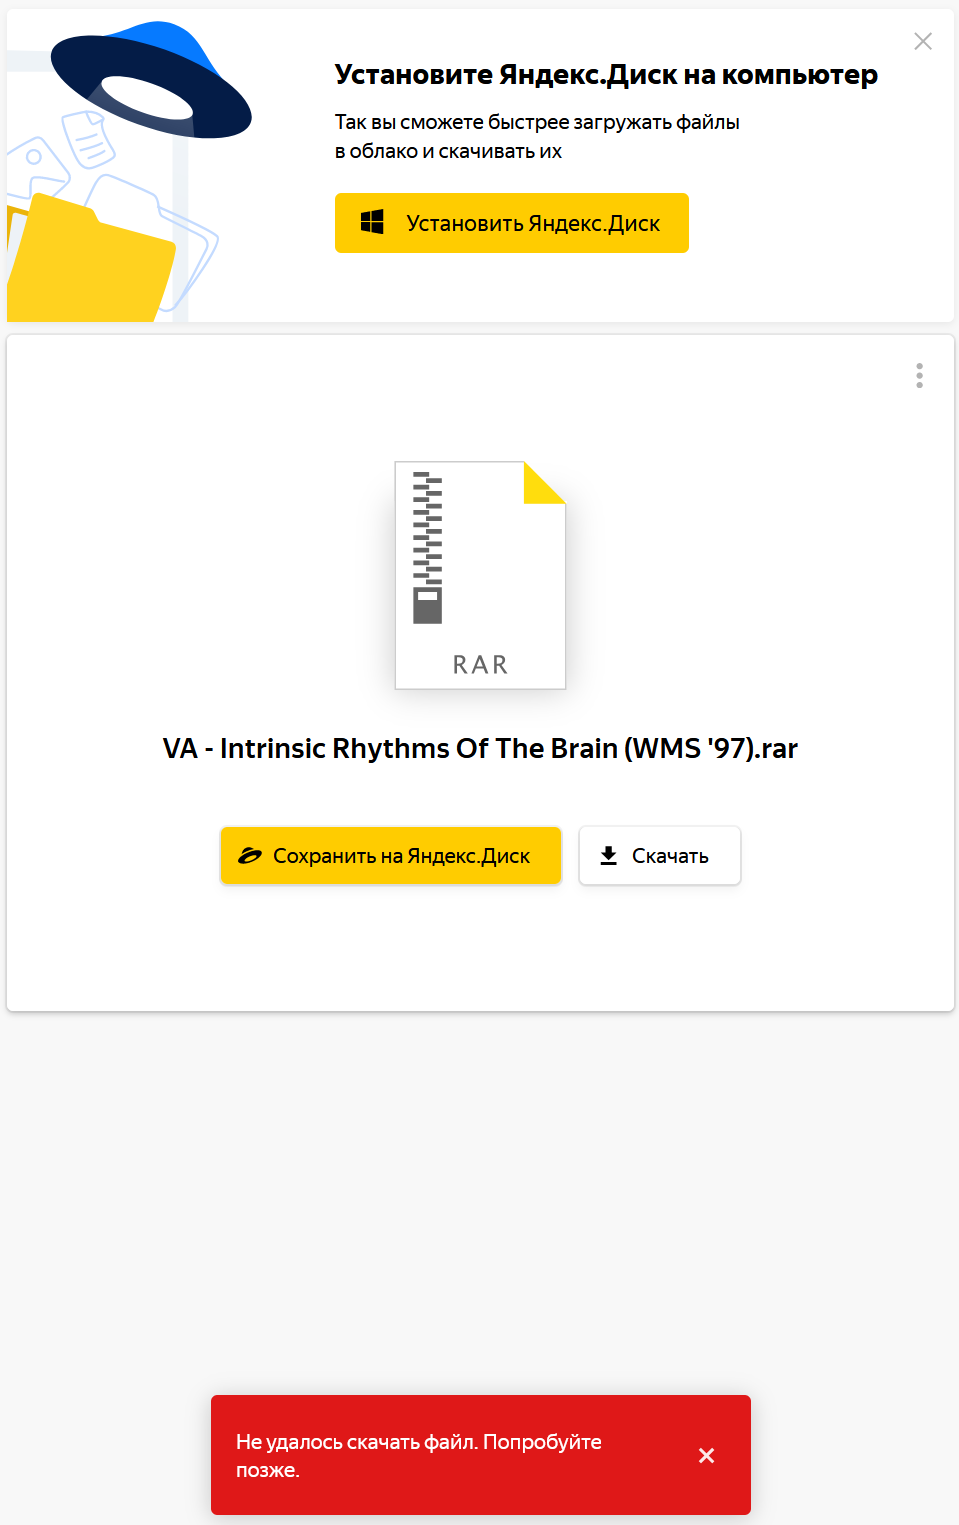Click the outlined document illustration under saucer
The width and height of the screenshot is (959, 1525).
click(89, 140)
